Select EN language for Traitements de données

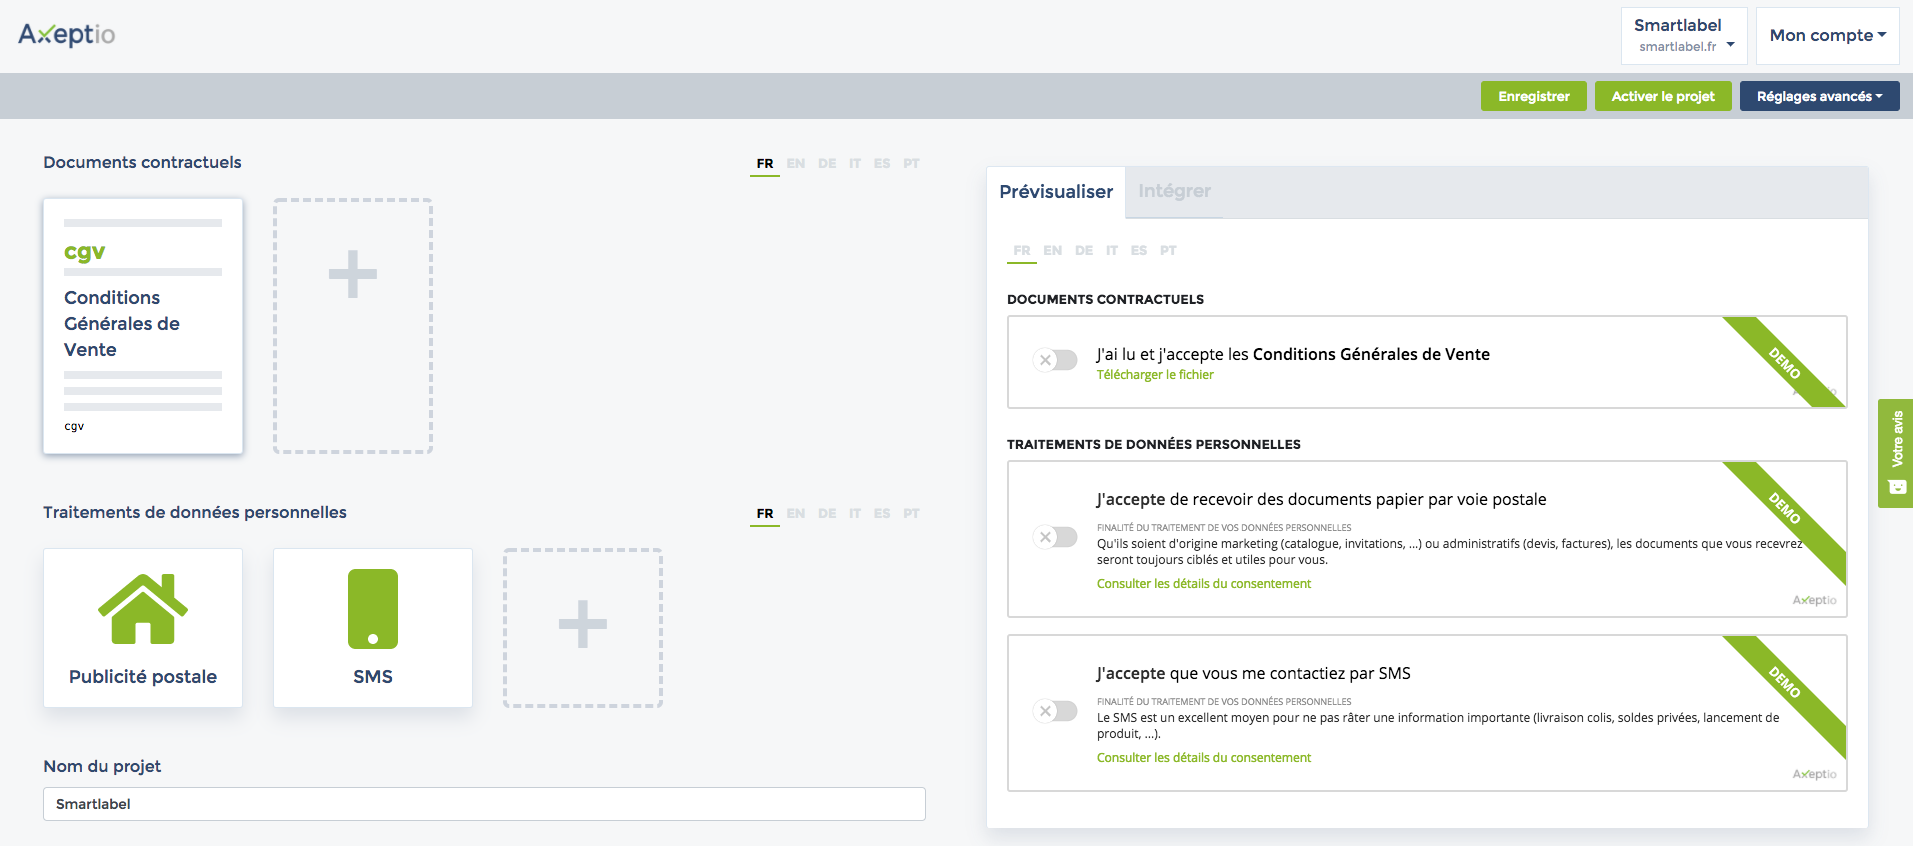click(x=796, y=514)
